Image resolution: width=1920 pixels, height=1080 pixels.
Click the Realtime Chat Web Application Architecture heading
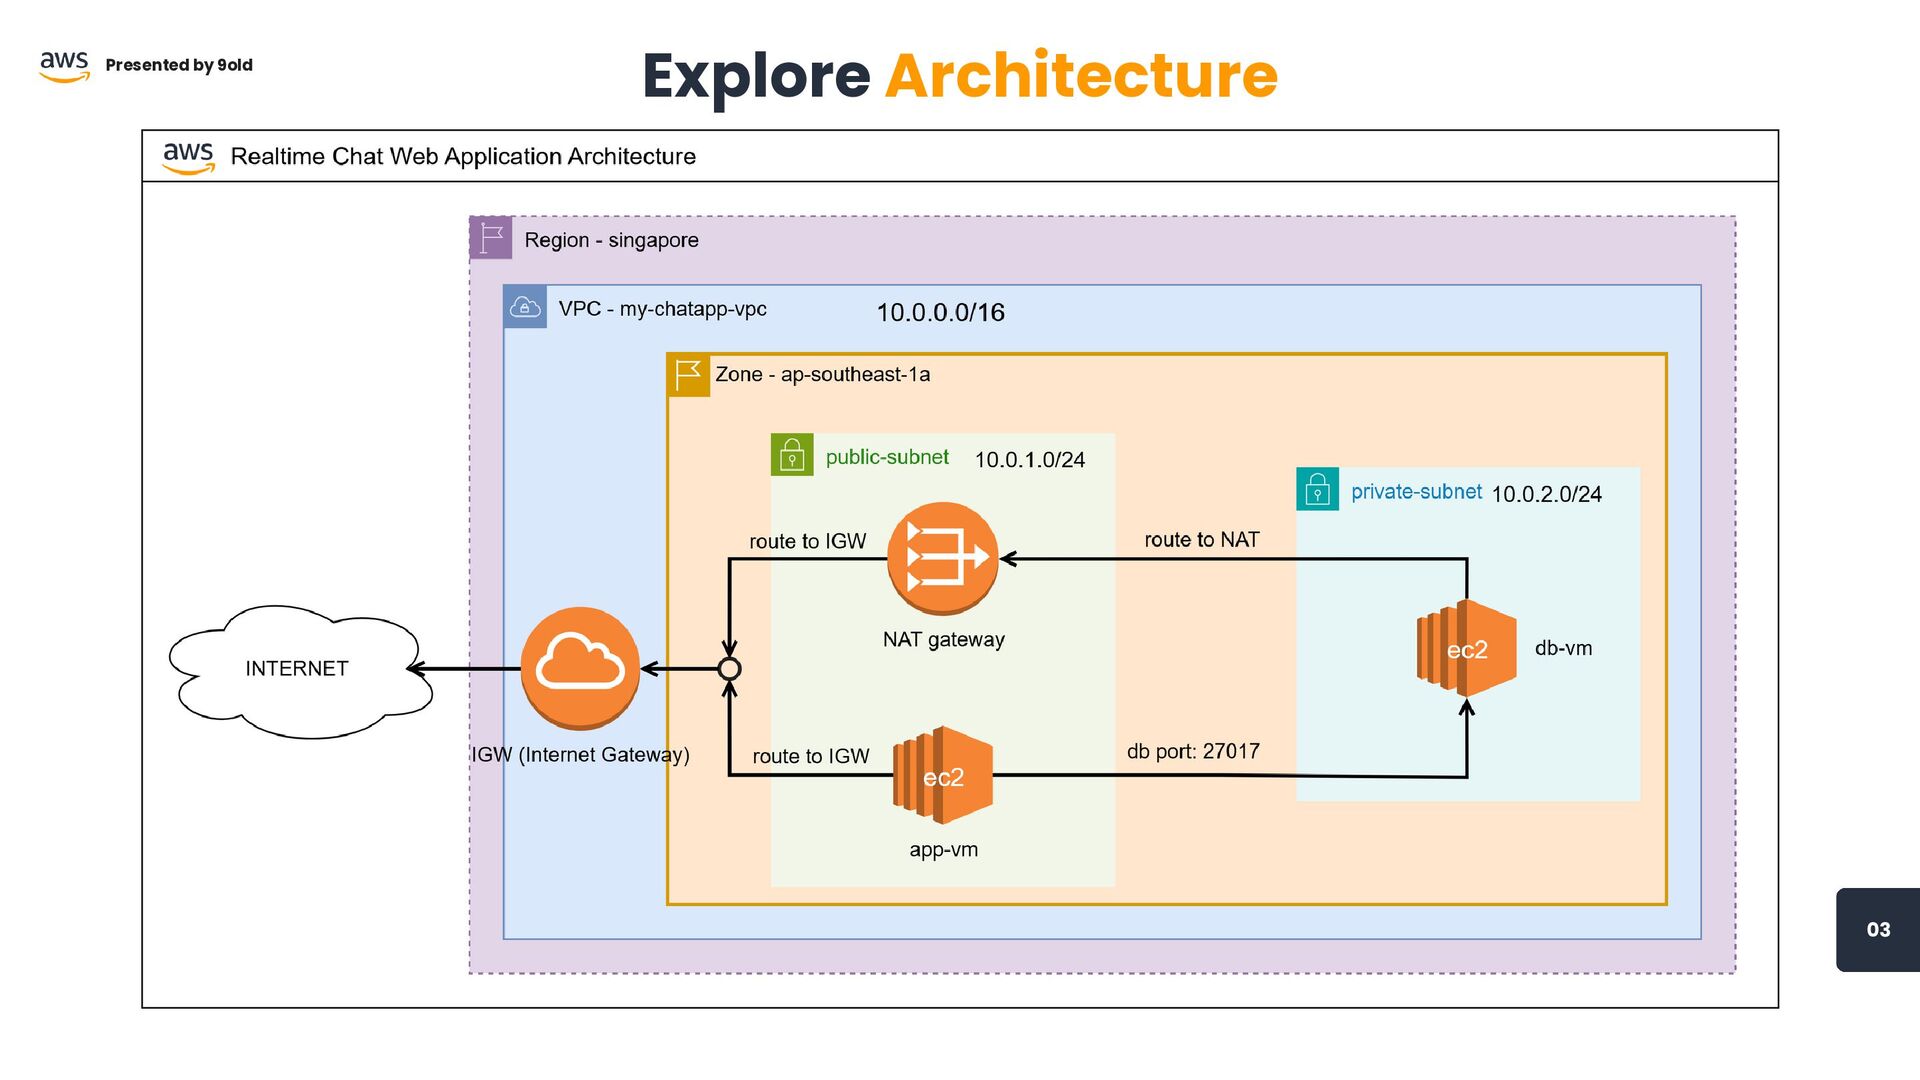point(463,156)
